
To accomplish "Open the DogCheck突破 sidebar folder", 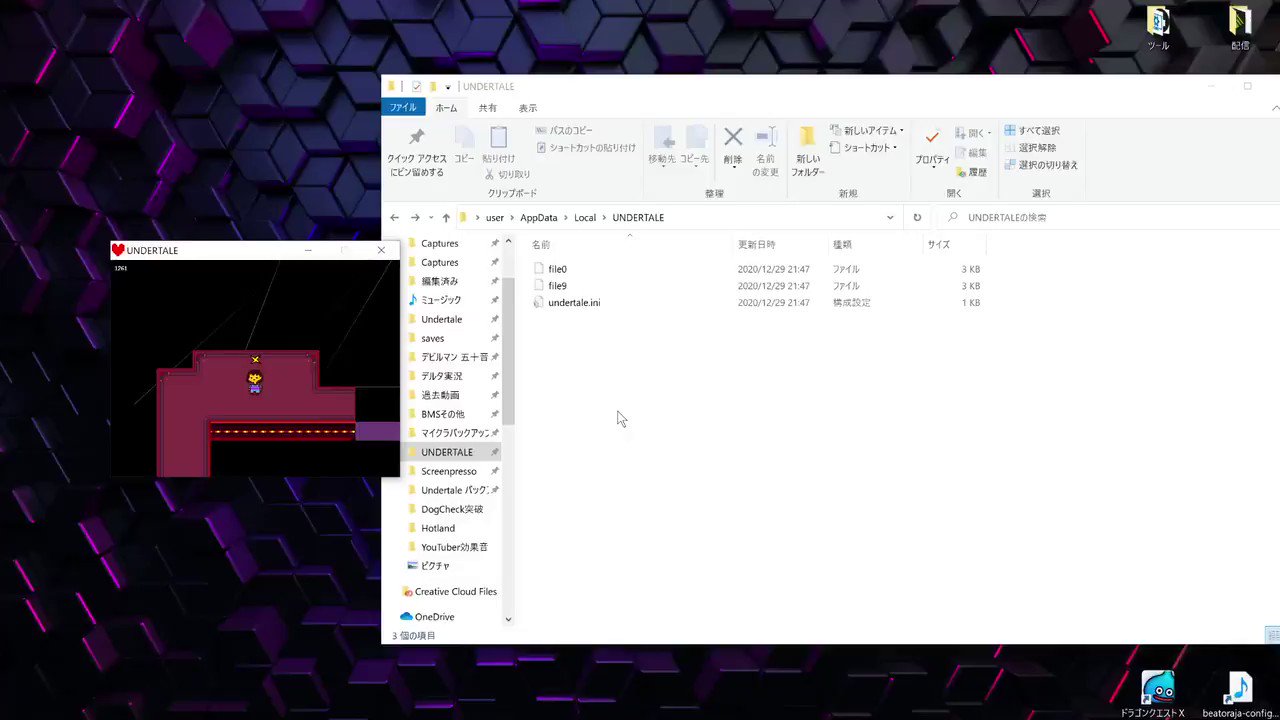I will coord(452,509).
